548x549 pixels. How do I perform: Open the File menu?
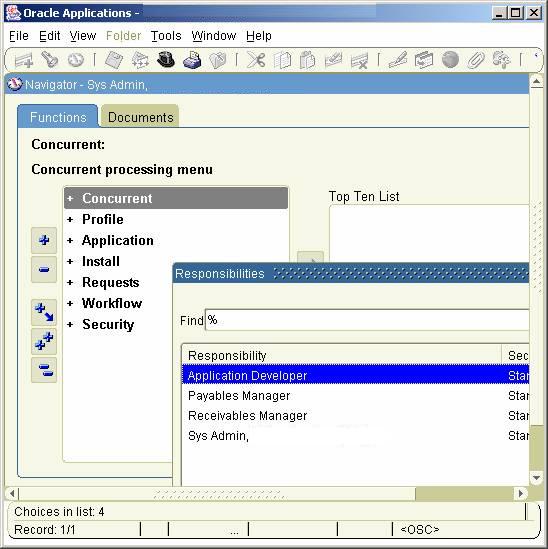[x=19, y=36]
